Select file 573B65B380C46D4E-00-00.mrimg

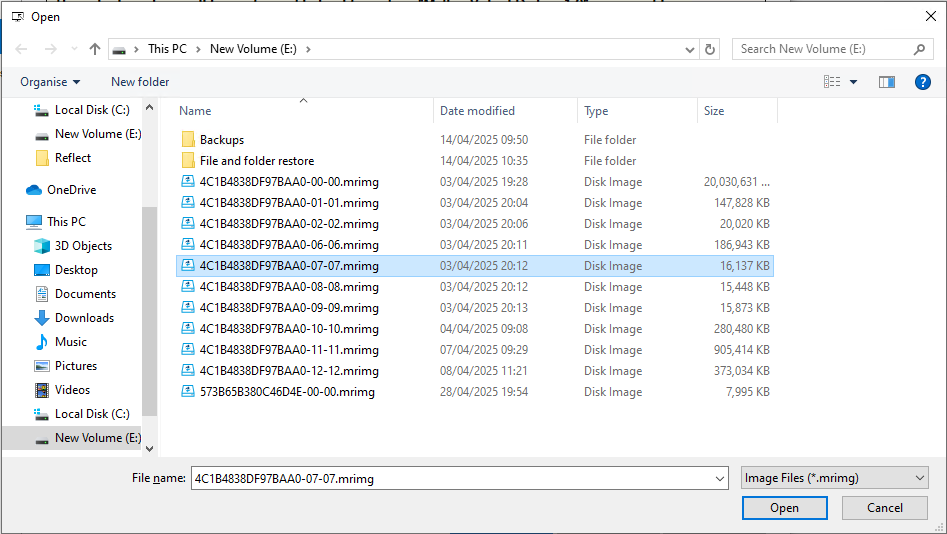tap(287, 392)
